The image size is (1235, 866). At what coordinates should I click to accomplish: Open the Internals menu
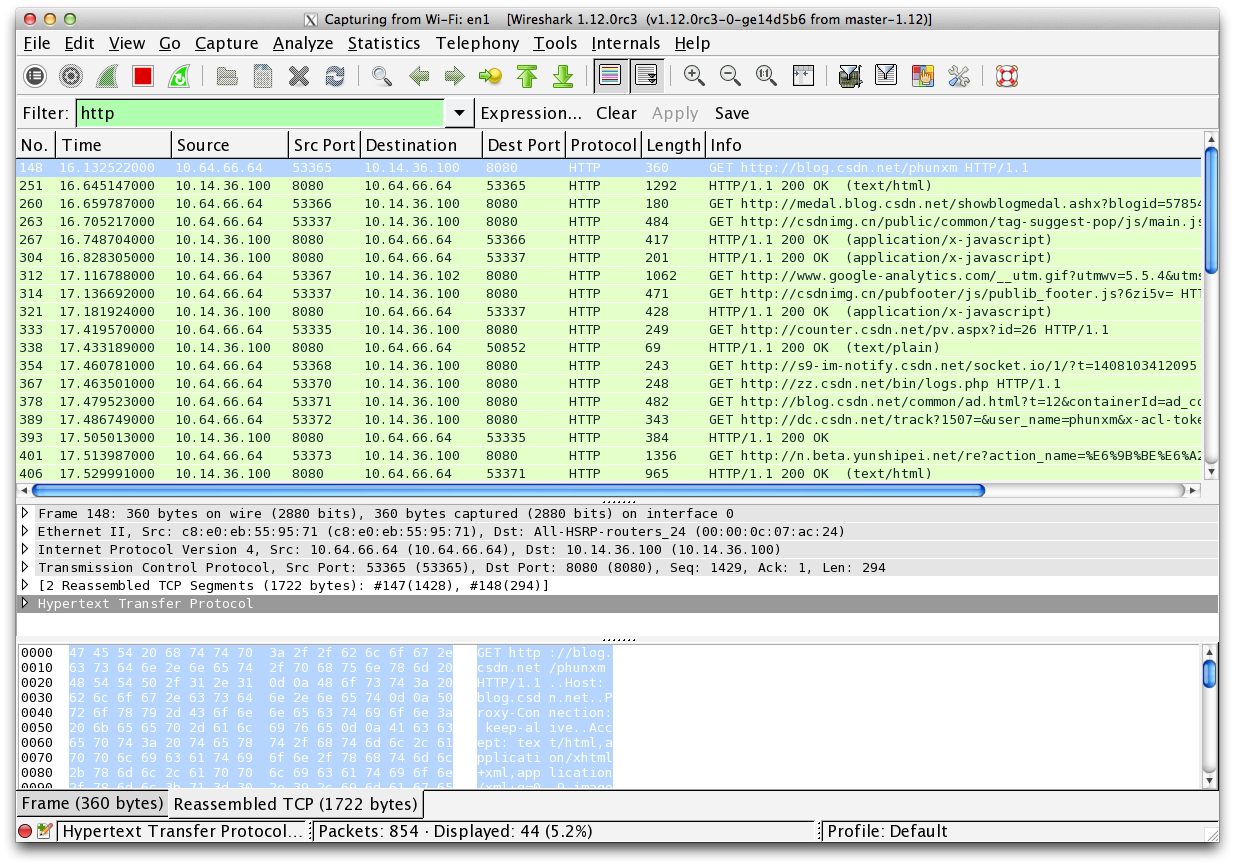pos(626,43)
